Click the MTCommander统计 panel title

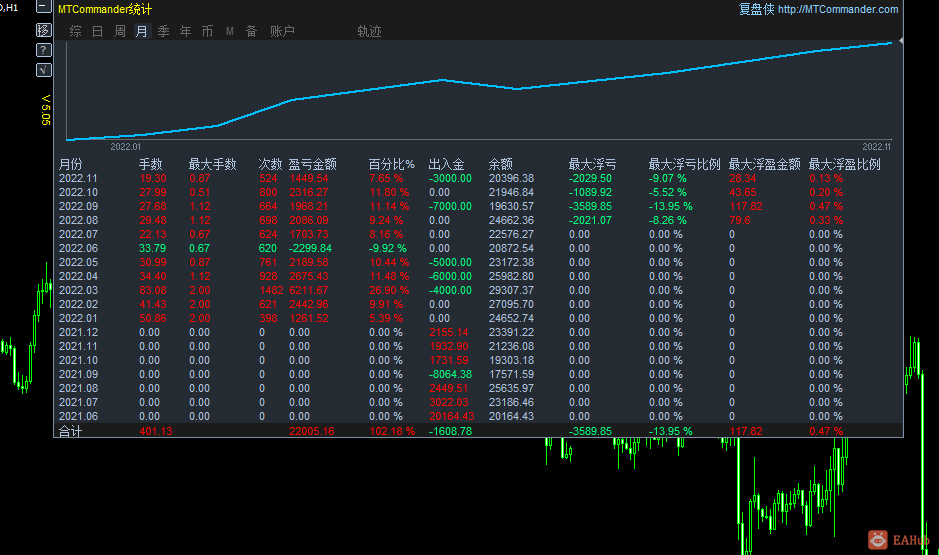[x=105, y=9]
